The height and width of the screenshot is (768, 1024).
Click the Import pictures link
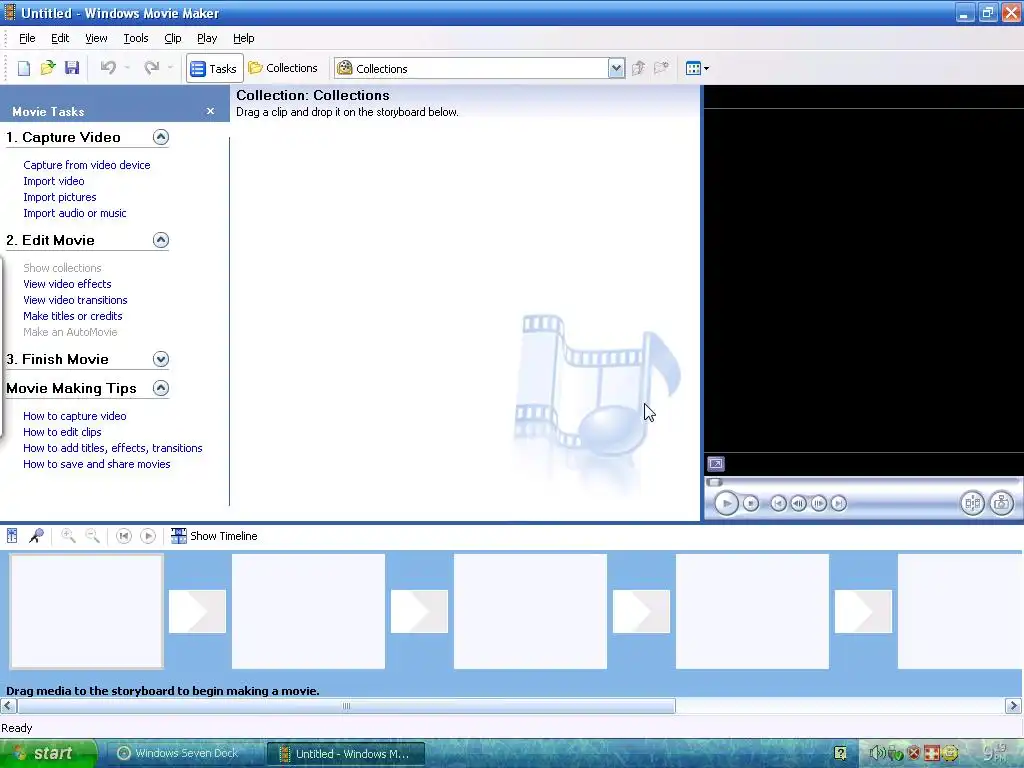[x=59, y=197]
